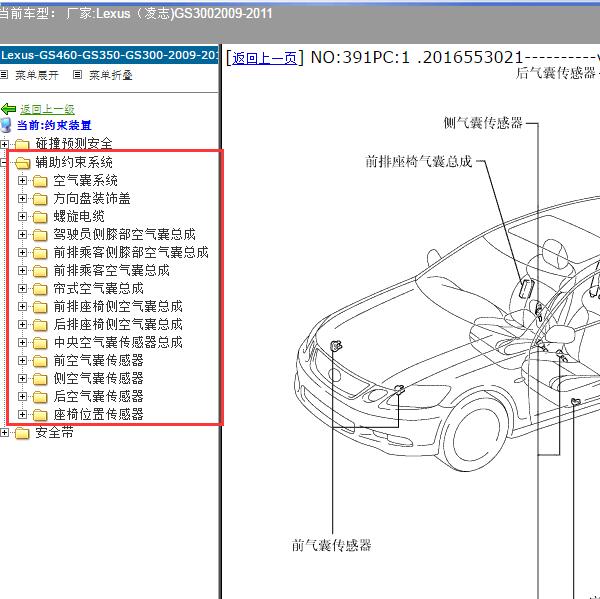The width and height of the screenshot is (600, 599).
Task: Click 菜单折叠 to collapse all menus
Action: [111, 75]
